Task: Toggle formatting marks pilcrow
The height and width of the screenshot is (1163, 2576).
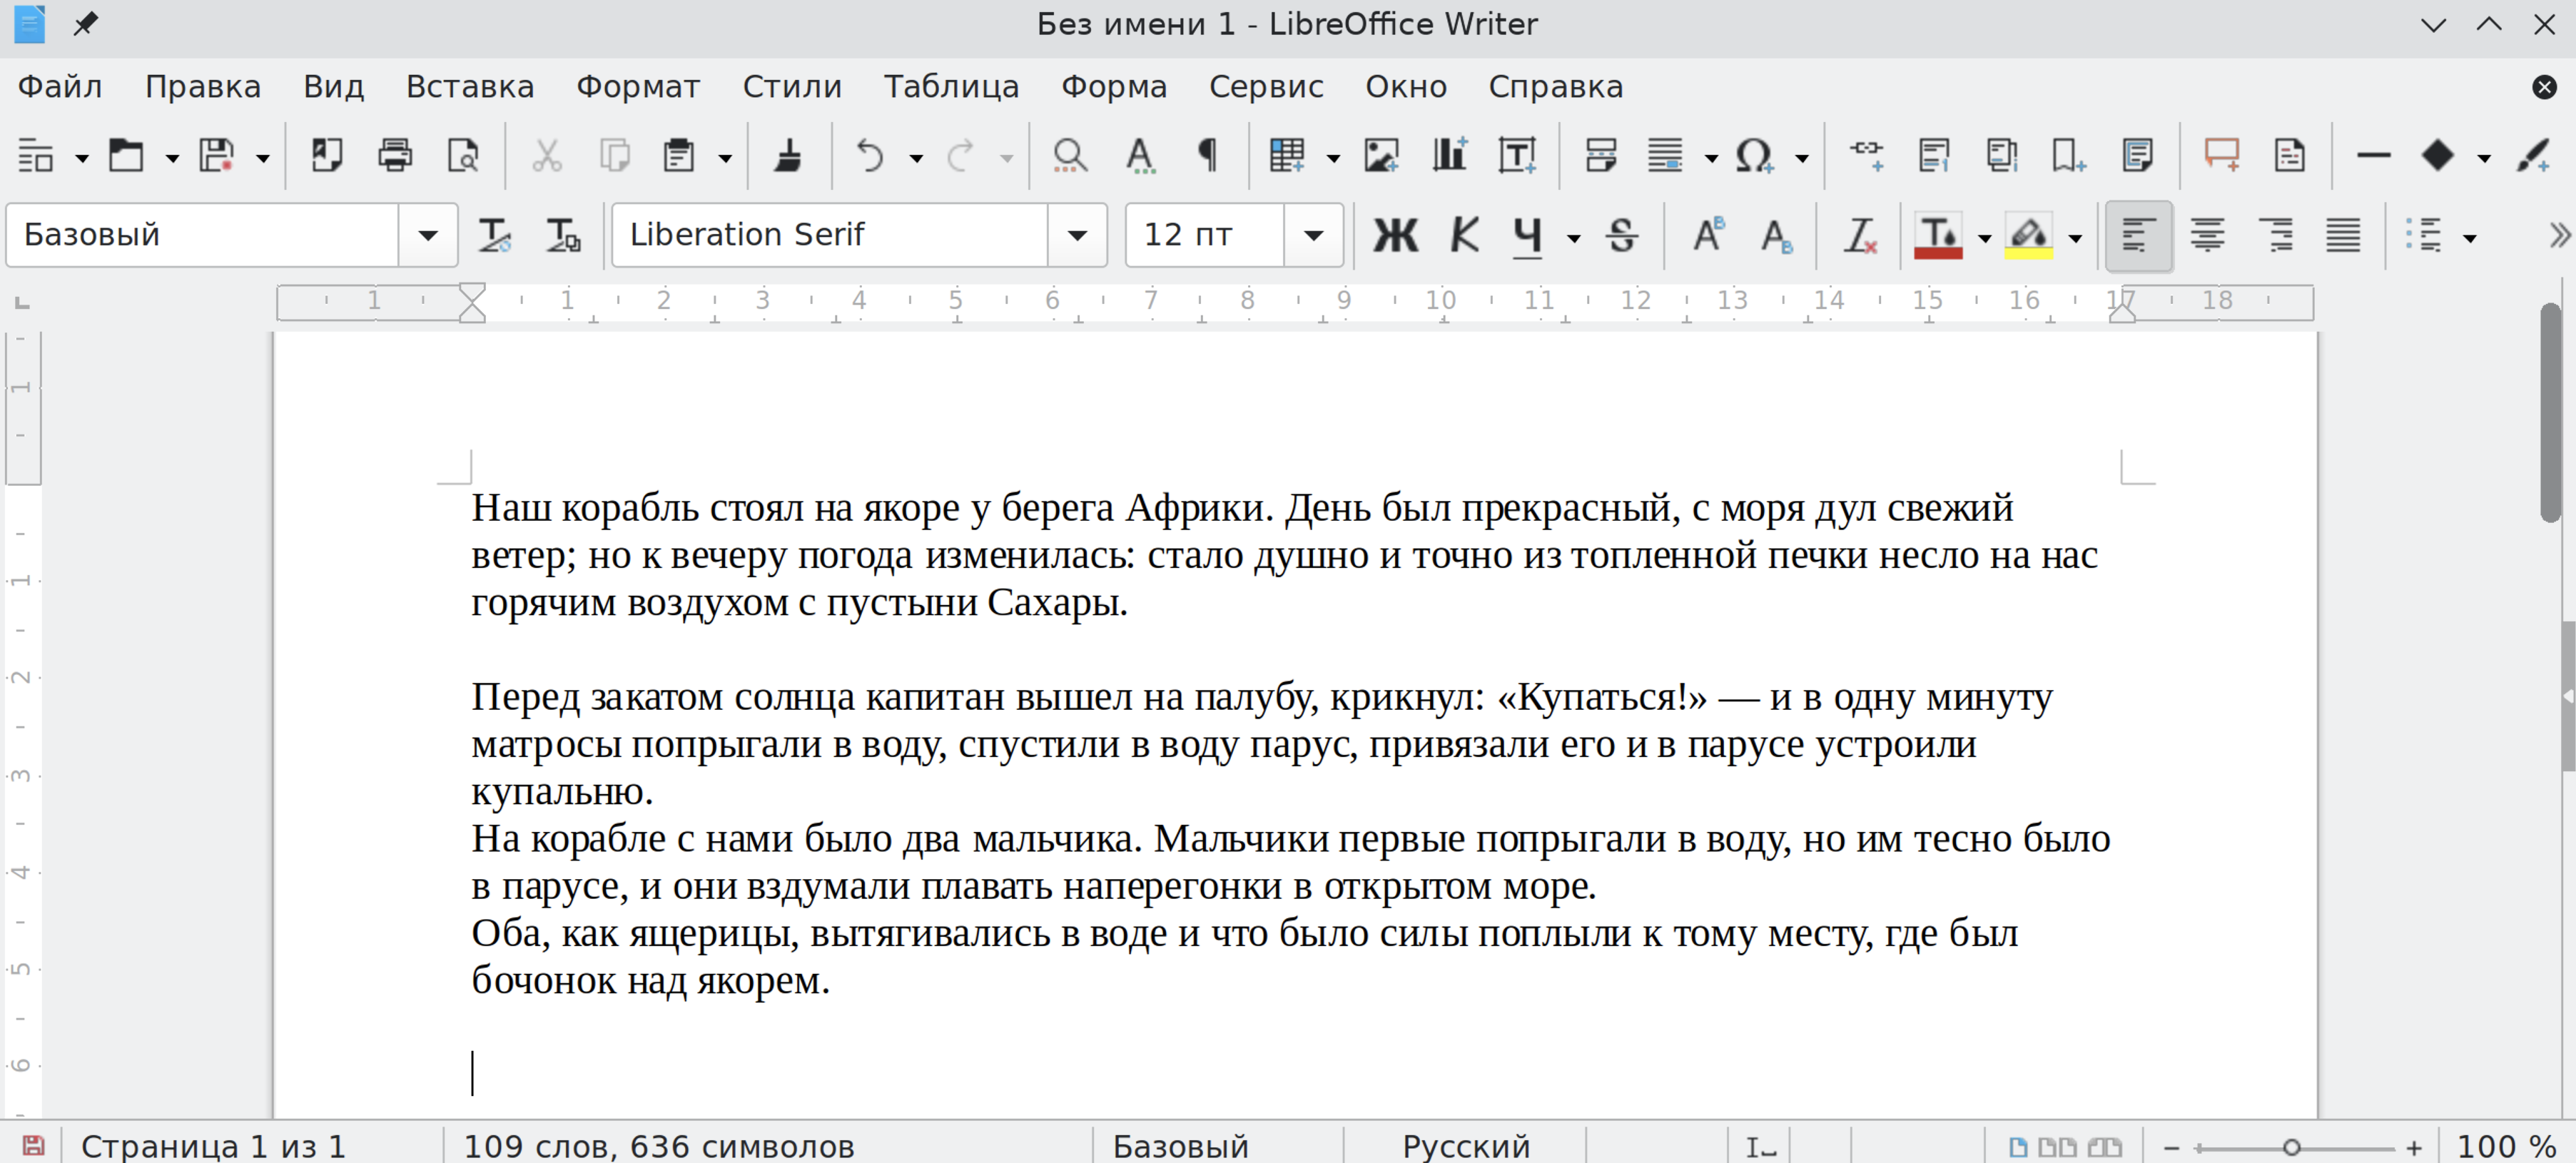Action: pyautogui.click(x=1207, y=155)
